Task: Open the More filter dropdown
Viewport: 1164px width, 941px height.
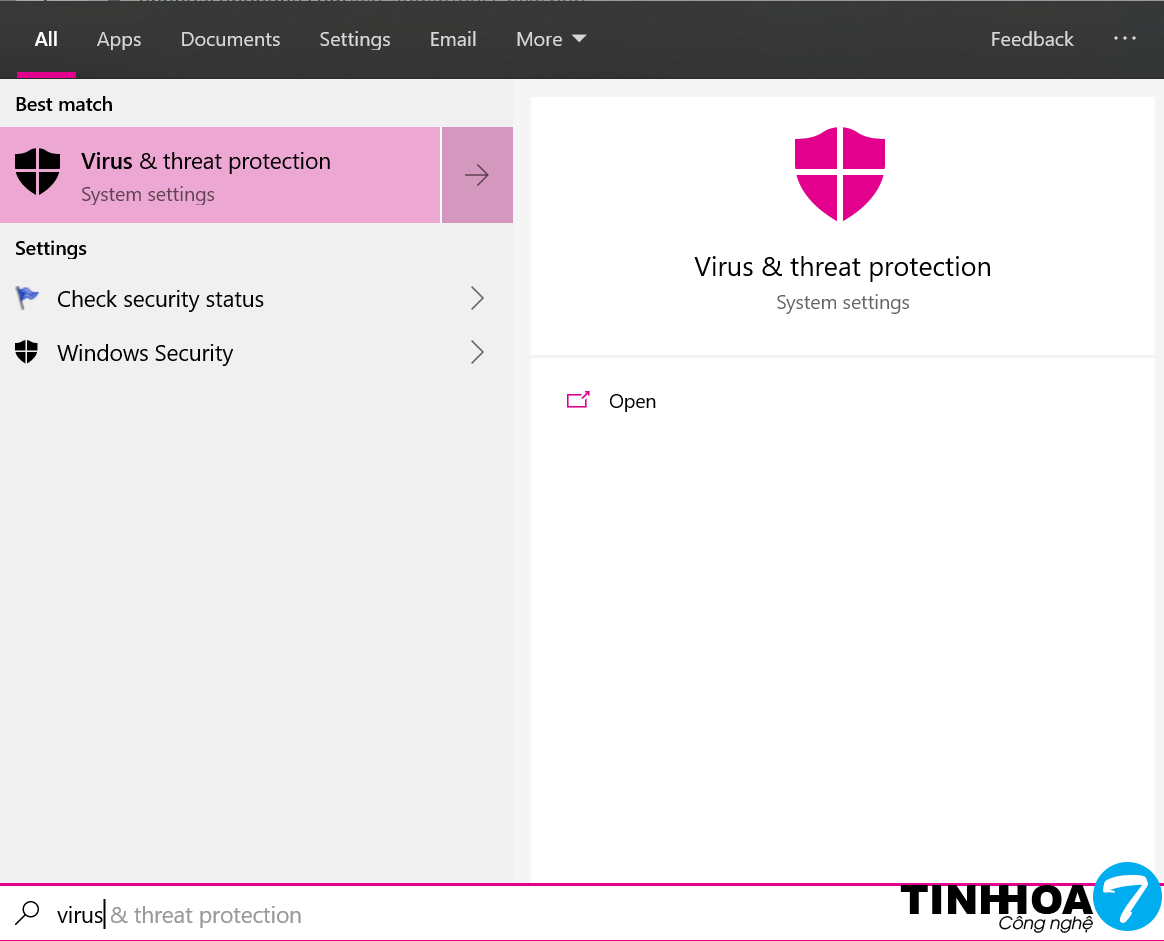Action: click(550, 39)
